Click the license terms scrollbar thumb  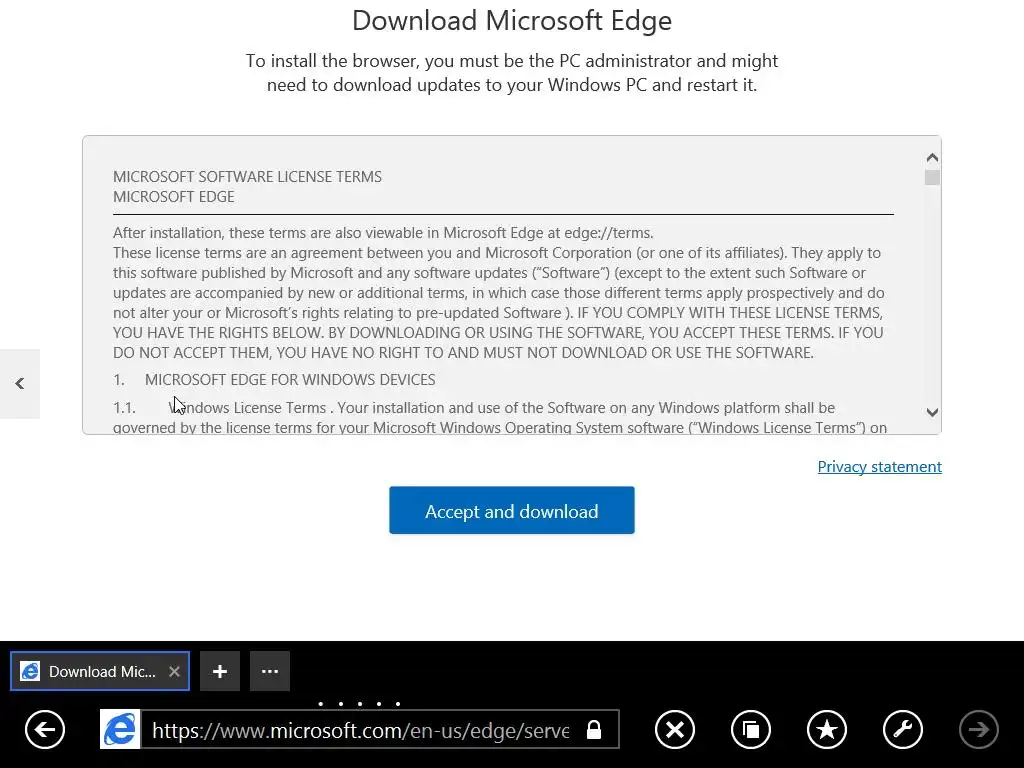point(932,178)
